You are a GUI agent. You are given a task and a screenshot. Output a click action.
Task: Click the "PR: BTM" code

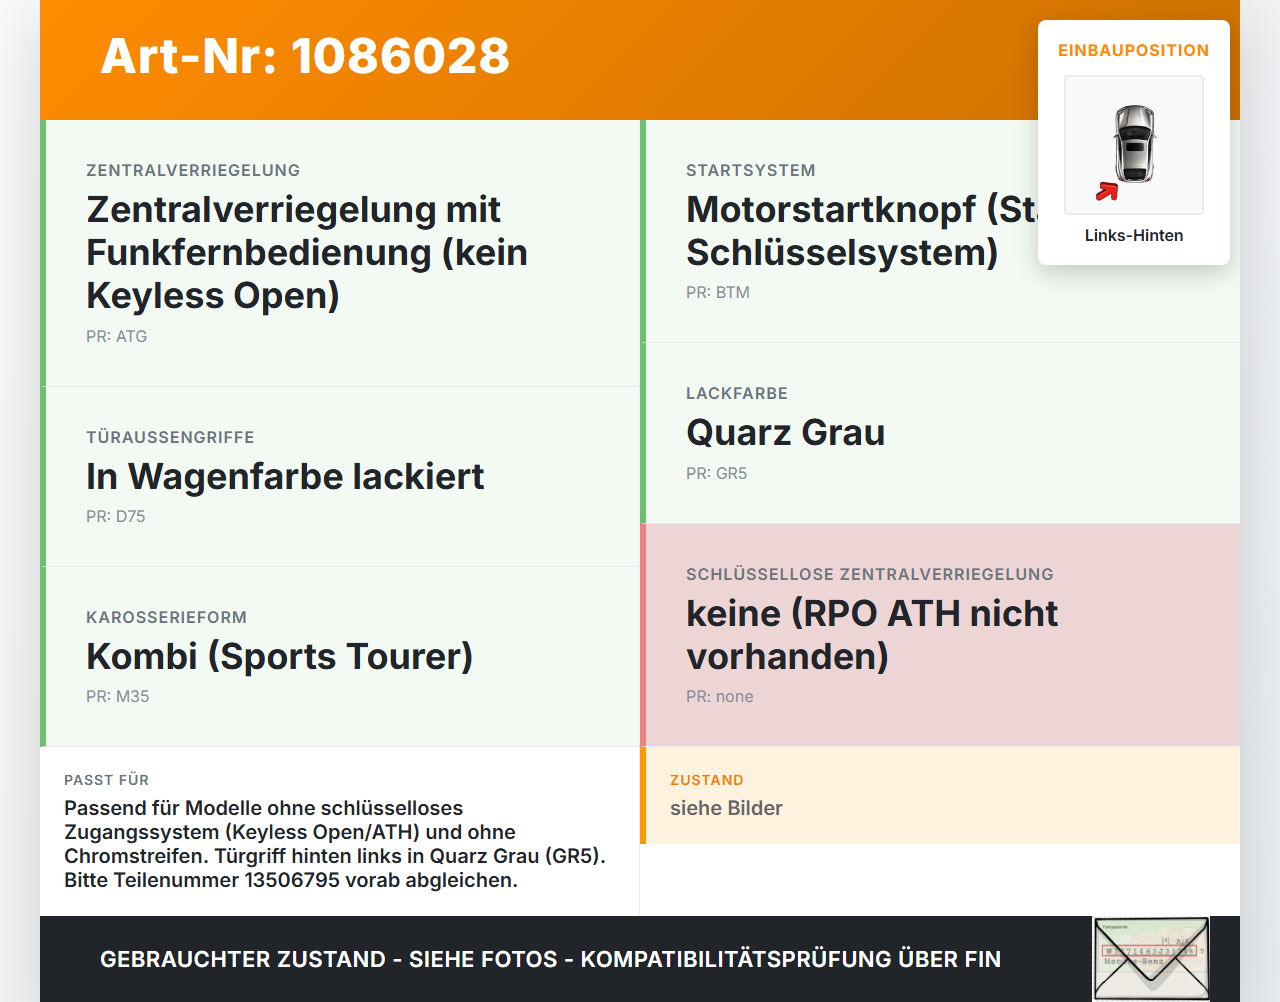click(x=718, y=292)
